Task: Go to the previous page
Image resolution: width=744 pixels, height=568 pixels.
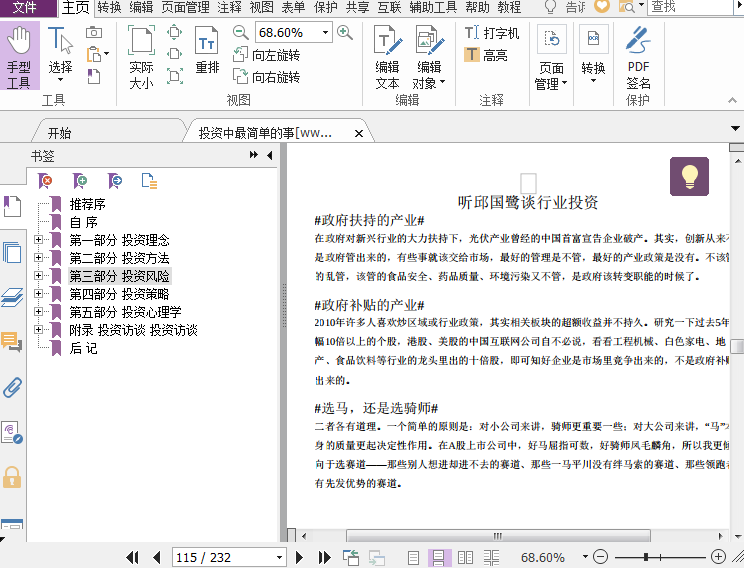Action: click(157, 558)
